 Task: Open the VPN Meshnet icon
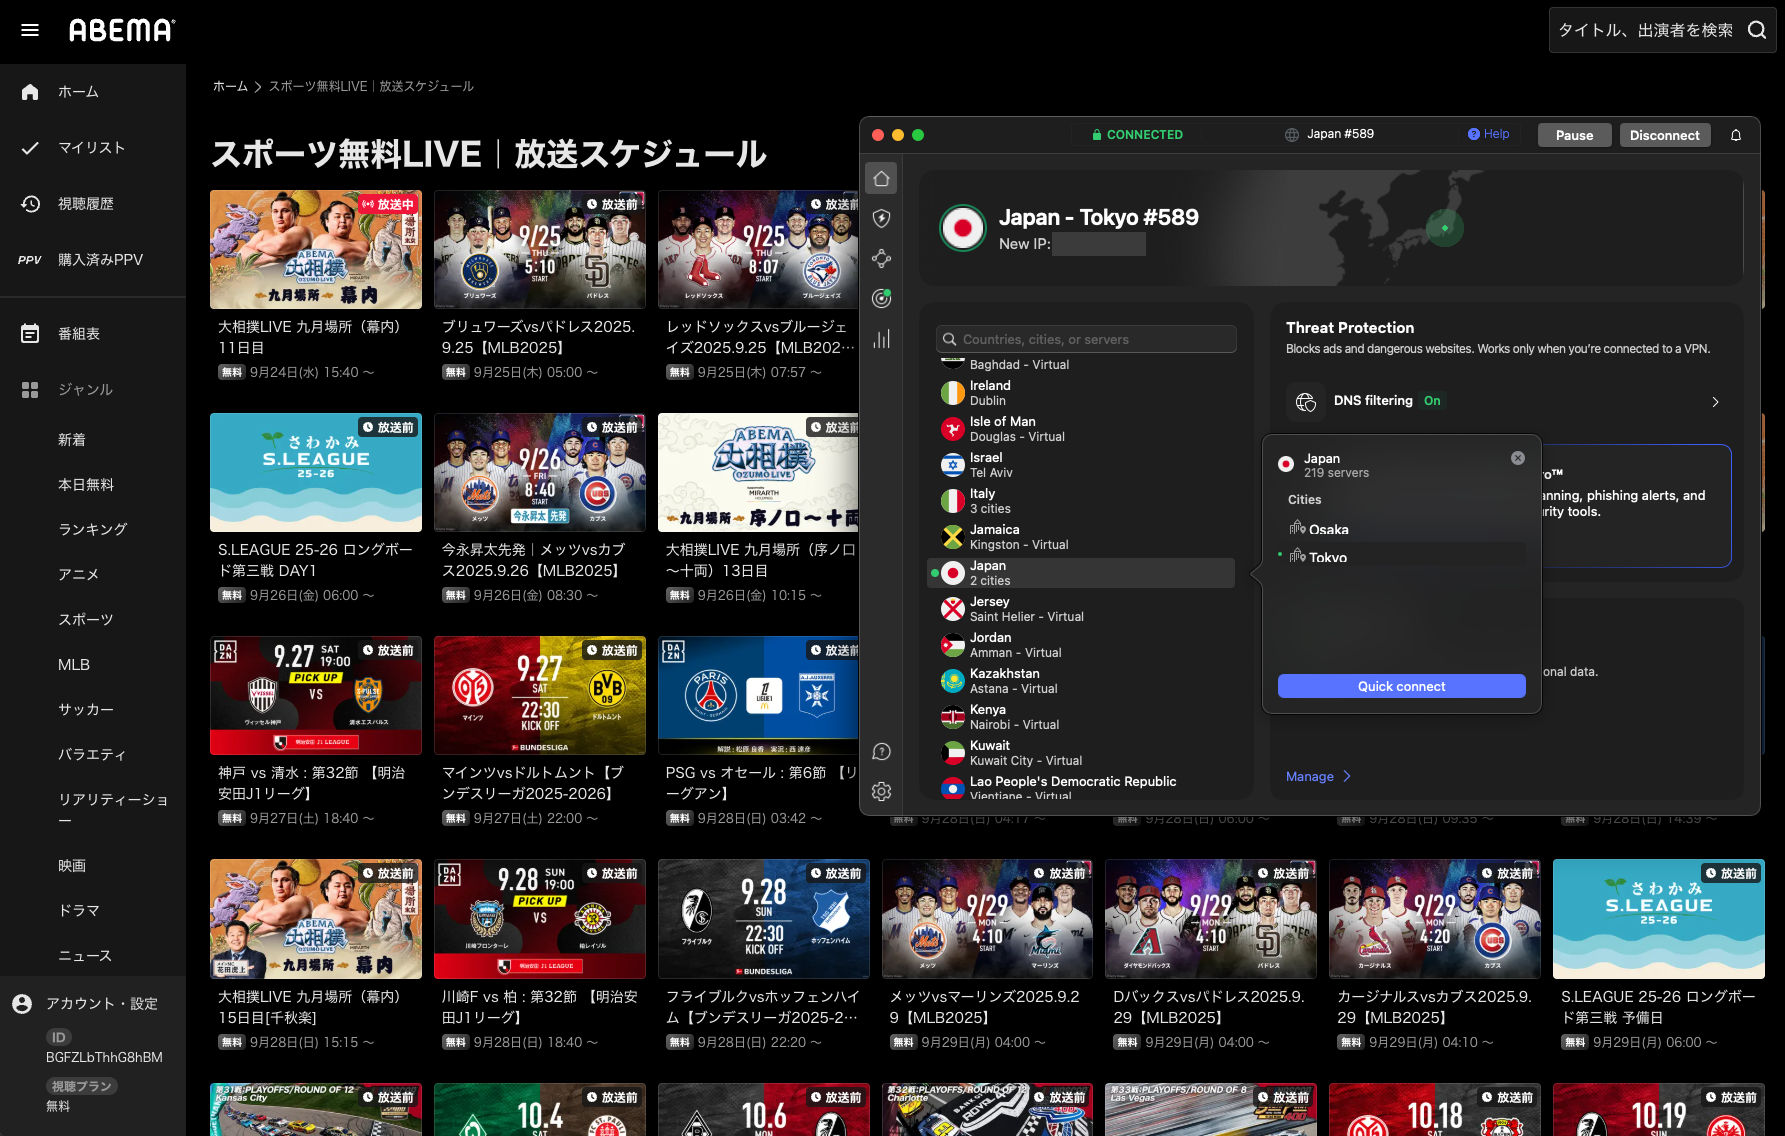[881, 258]
